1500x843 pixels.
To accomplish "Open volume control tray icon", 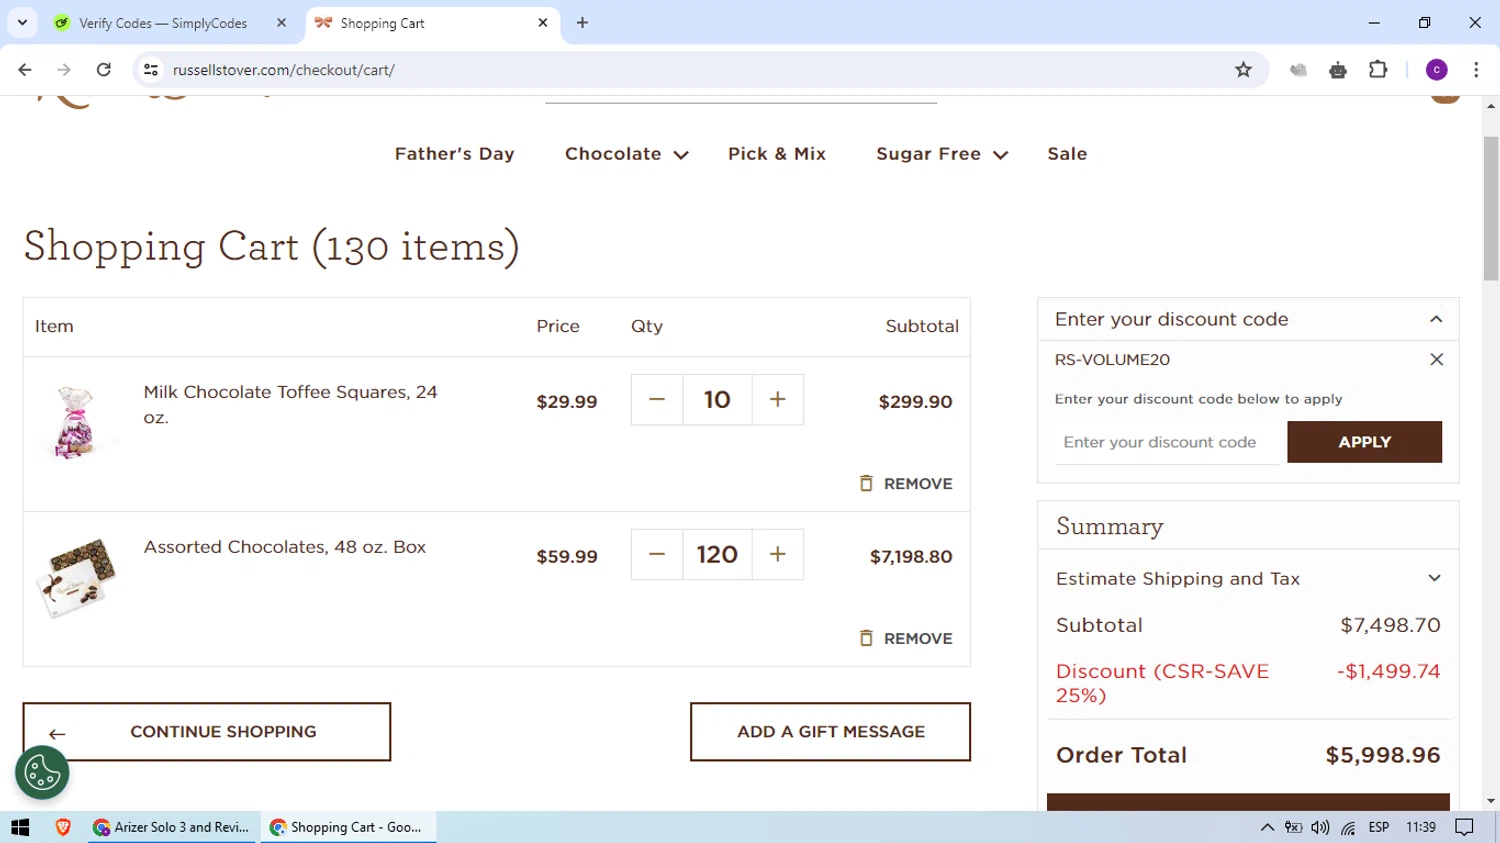I will [1320, 827].
